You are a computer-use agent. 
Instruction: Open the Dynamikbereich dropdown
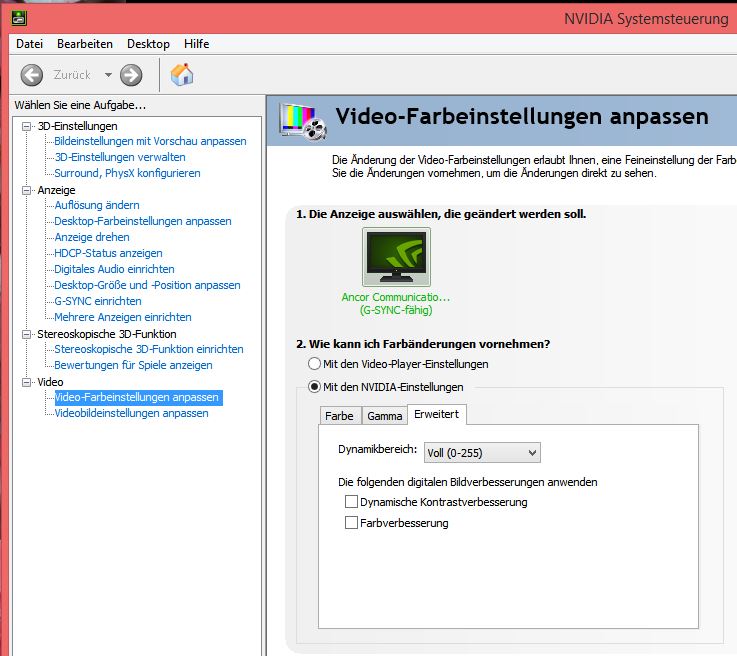[x=482, y=453]
